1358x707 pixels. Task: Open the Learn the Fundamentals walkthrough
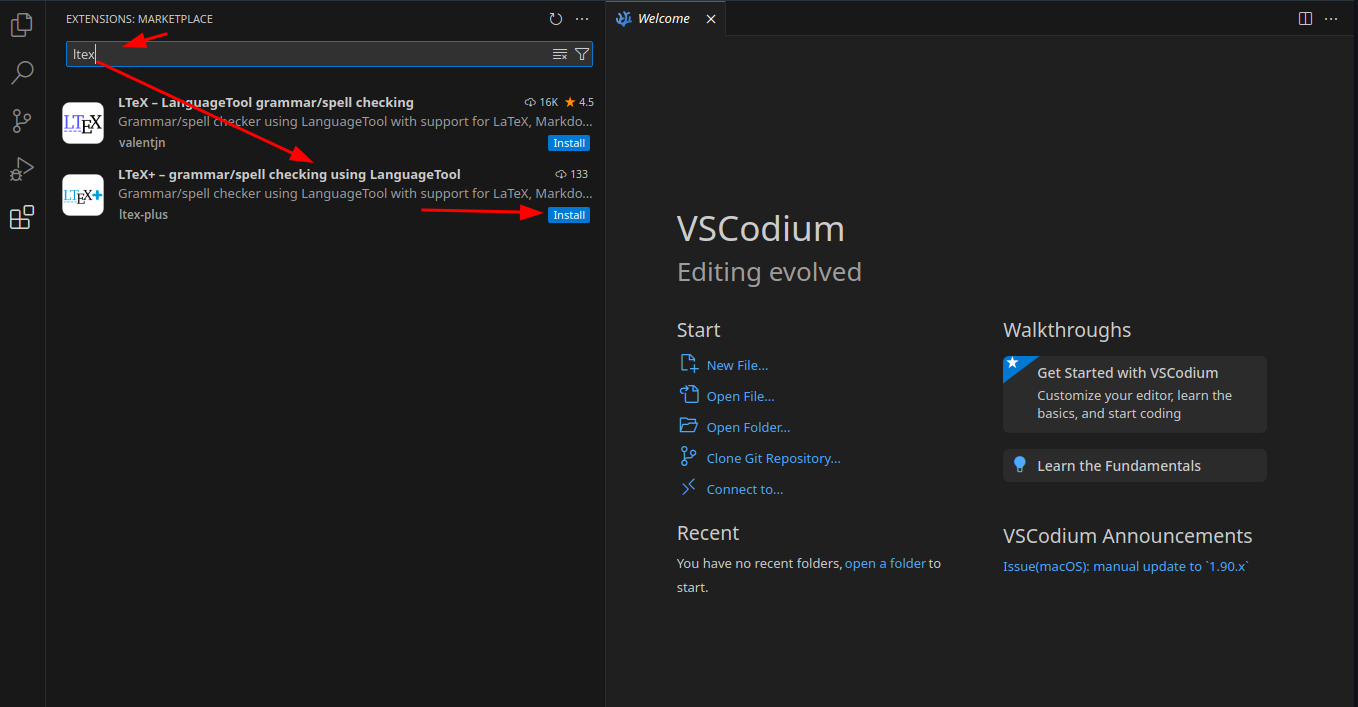[x=1135, y=466]
